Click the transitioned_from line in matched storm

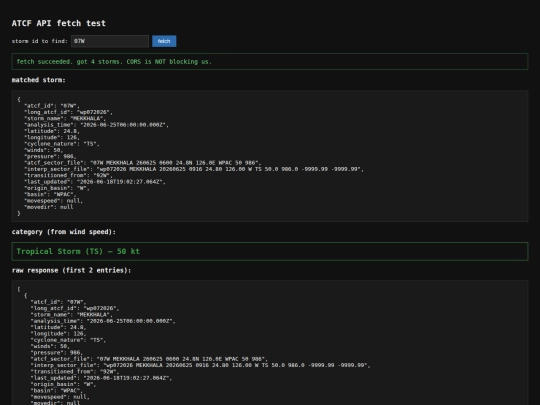68,175
